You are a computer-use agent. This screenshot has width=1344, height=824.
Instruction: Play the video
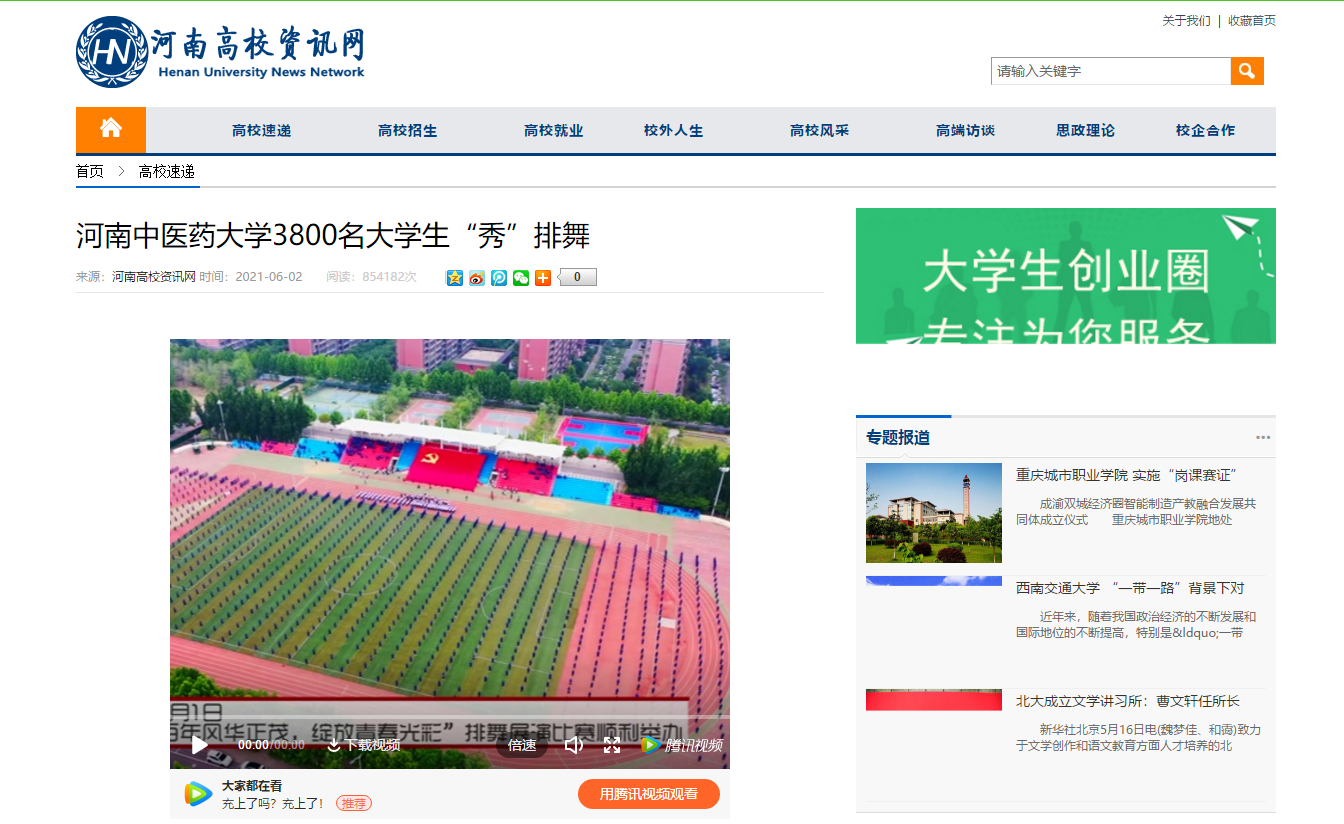pos(199,745)
